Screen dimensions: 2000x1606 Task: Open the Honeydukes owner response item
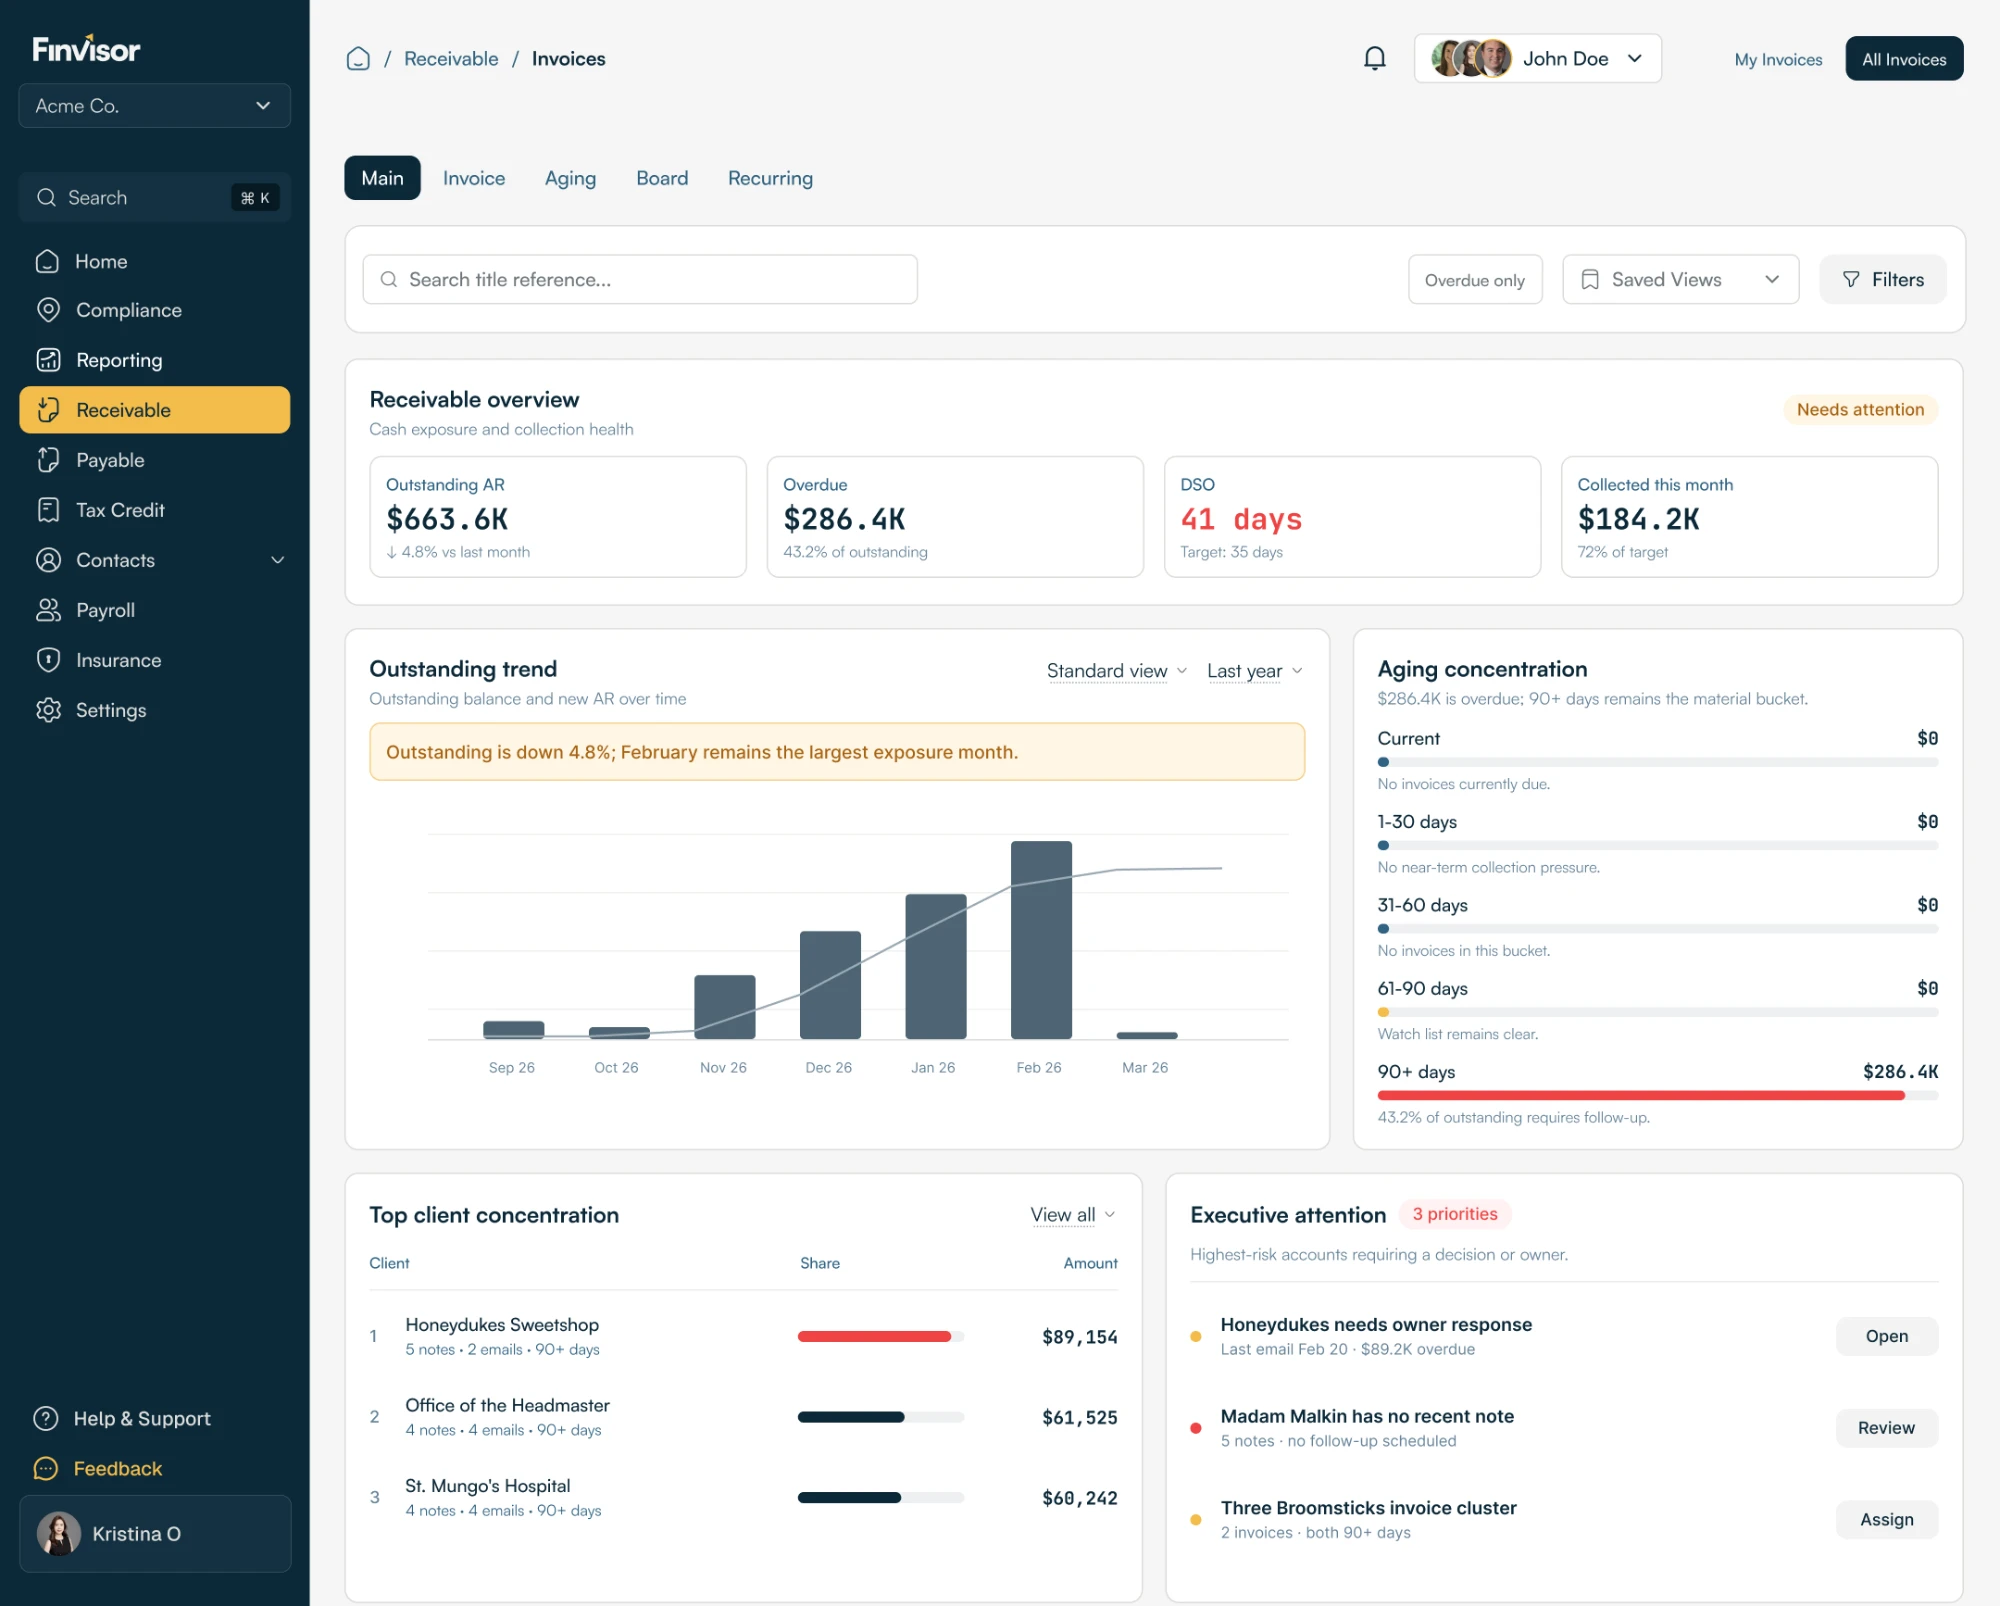tap(1886, 1336)
